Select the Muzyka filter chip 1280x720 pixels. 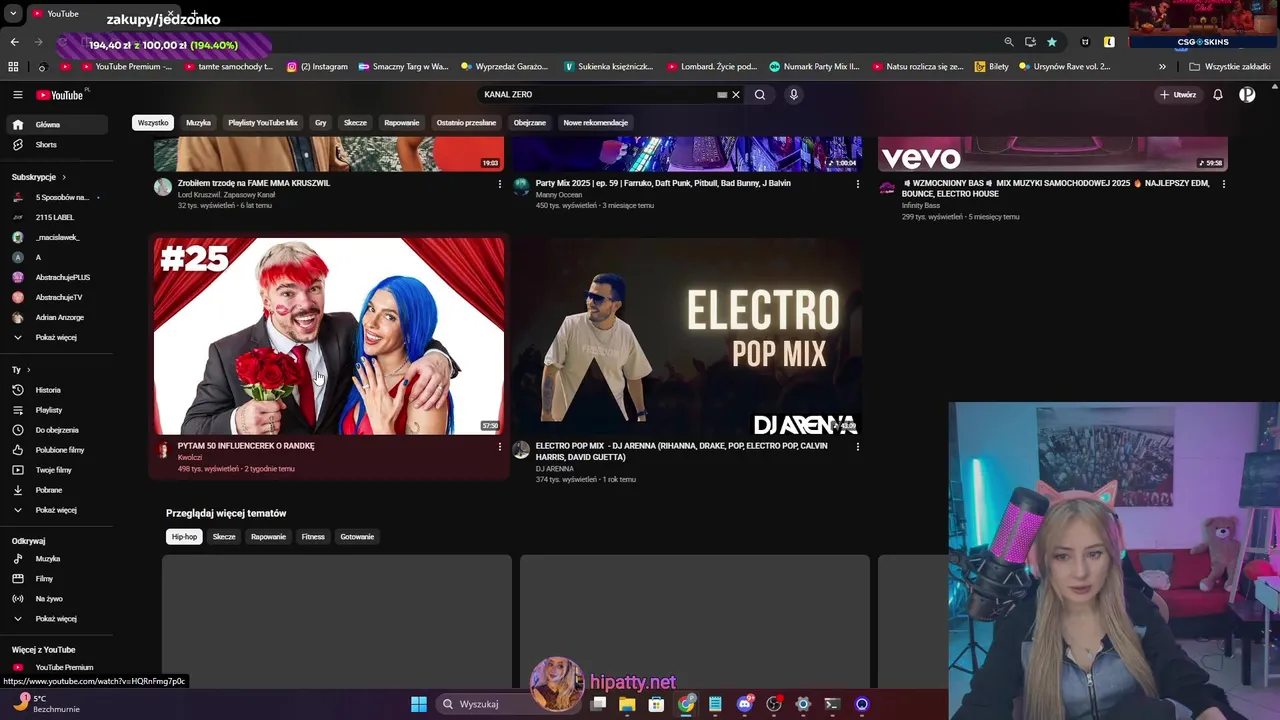pos(198,123)
